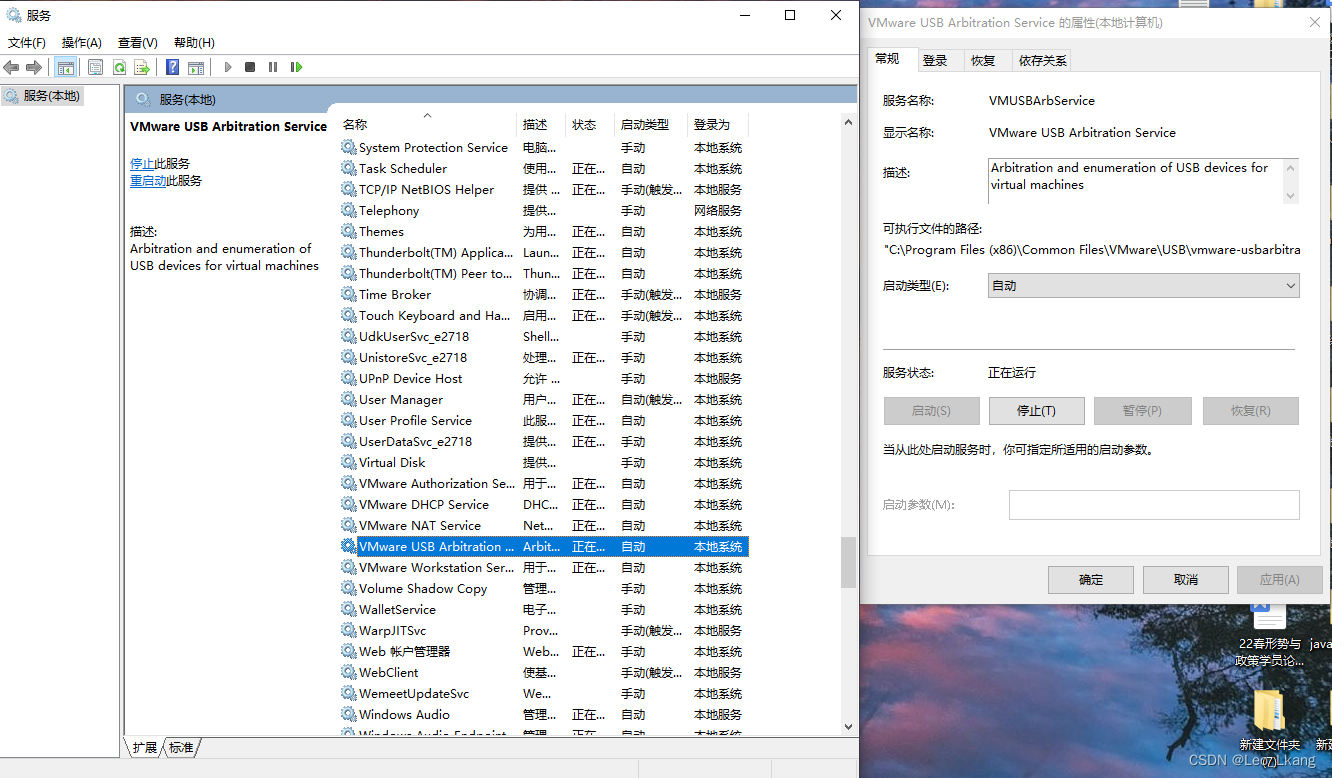
Task: Click the 启动参数(M) input field
Action: click(1154, 505)
